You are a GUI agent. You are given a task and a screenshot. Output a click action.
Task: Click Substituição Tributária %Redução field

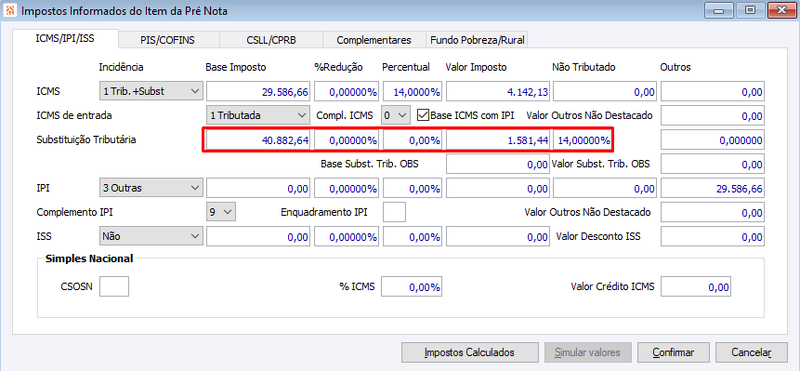(x=346, y=140)
